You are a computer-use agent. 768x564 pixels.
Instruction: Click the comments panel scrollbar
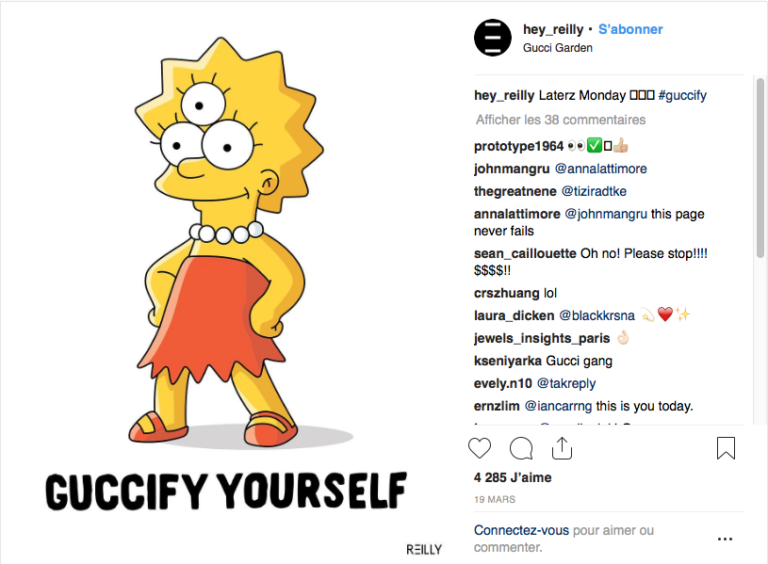coord(760,167)
